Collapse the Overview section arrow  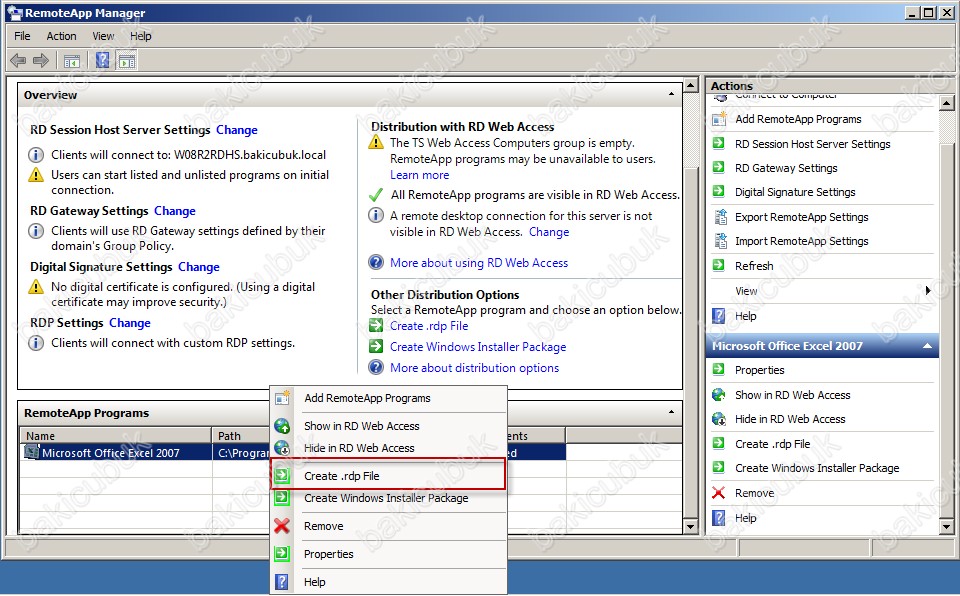point(671,94)
